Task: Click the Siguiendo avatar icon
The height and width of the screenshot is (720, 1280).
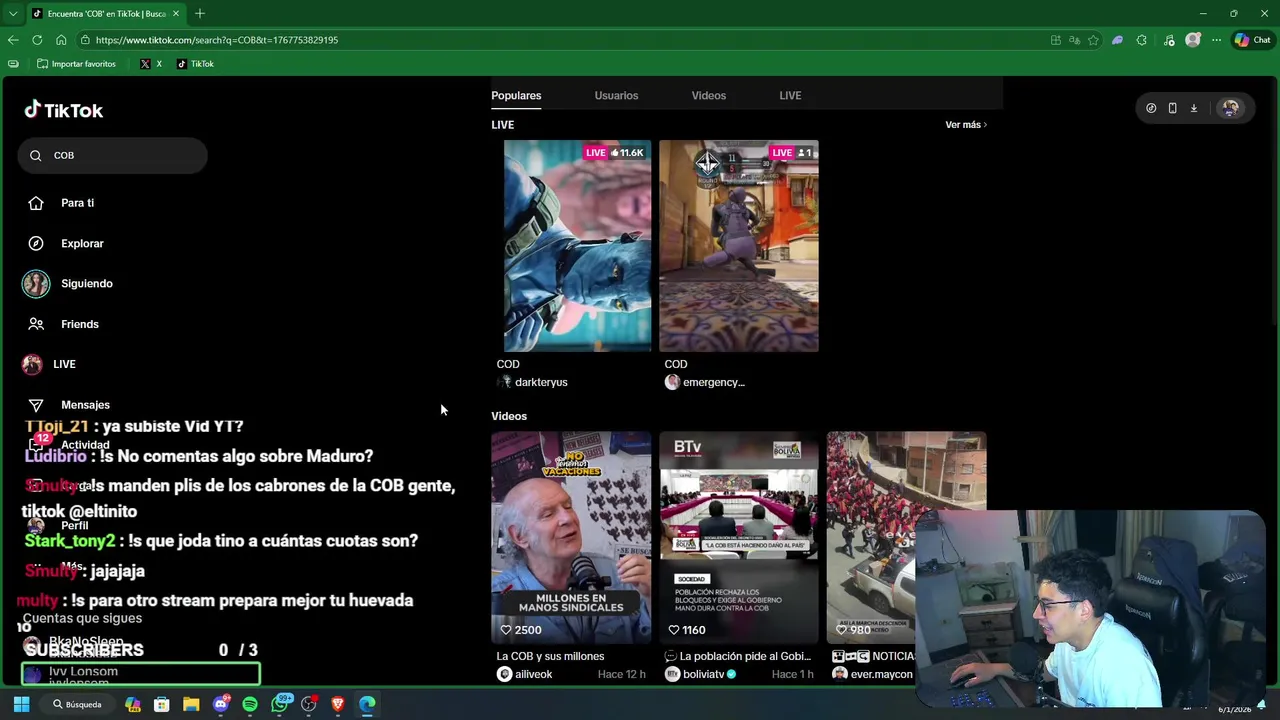Action: click(x=36, y=284)
